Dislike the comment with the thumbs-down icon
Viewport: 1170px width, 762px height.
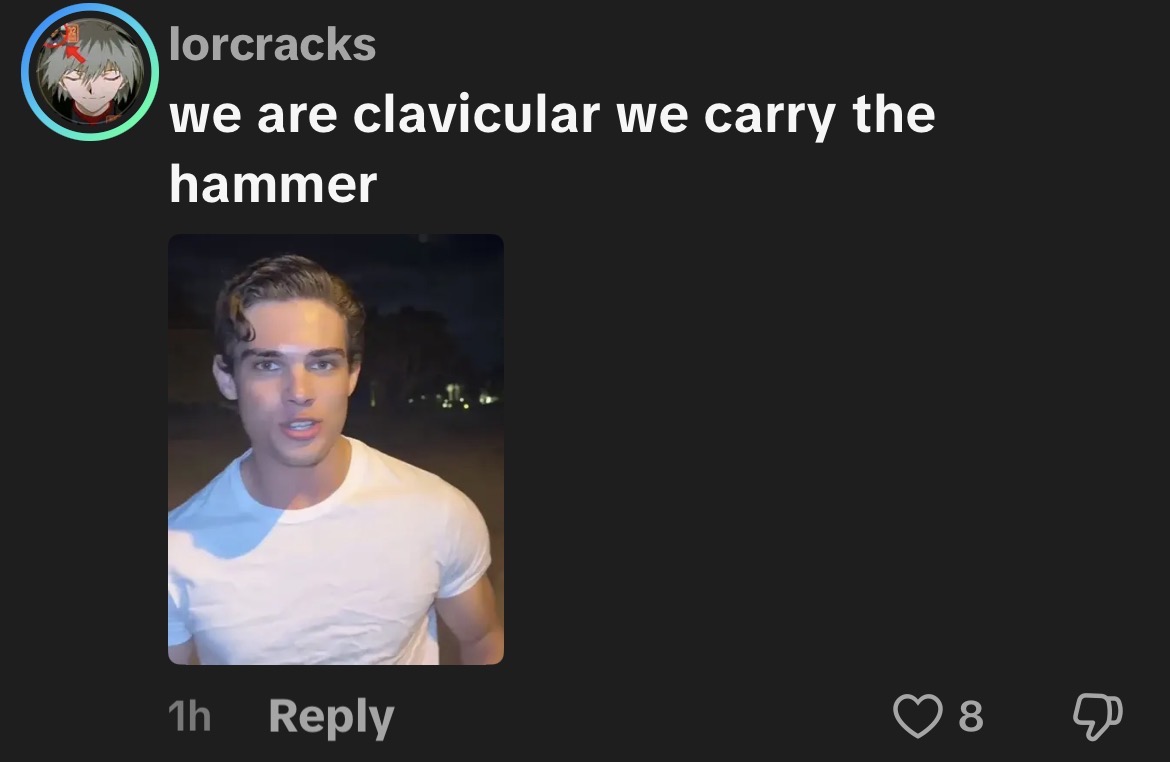[x=1098, y=716]
